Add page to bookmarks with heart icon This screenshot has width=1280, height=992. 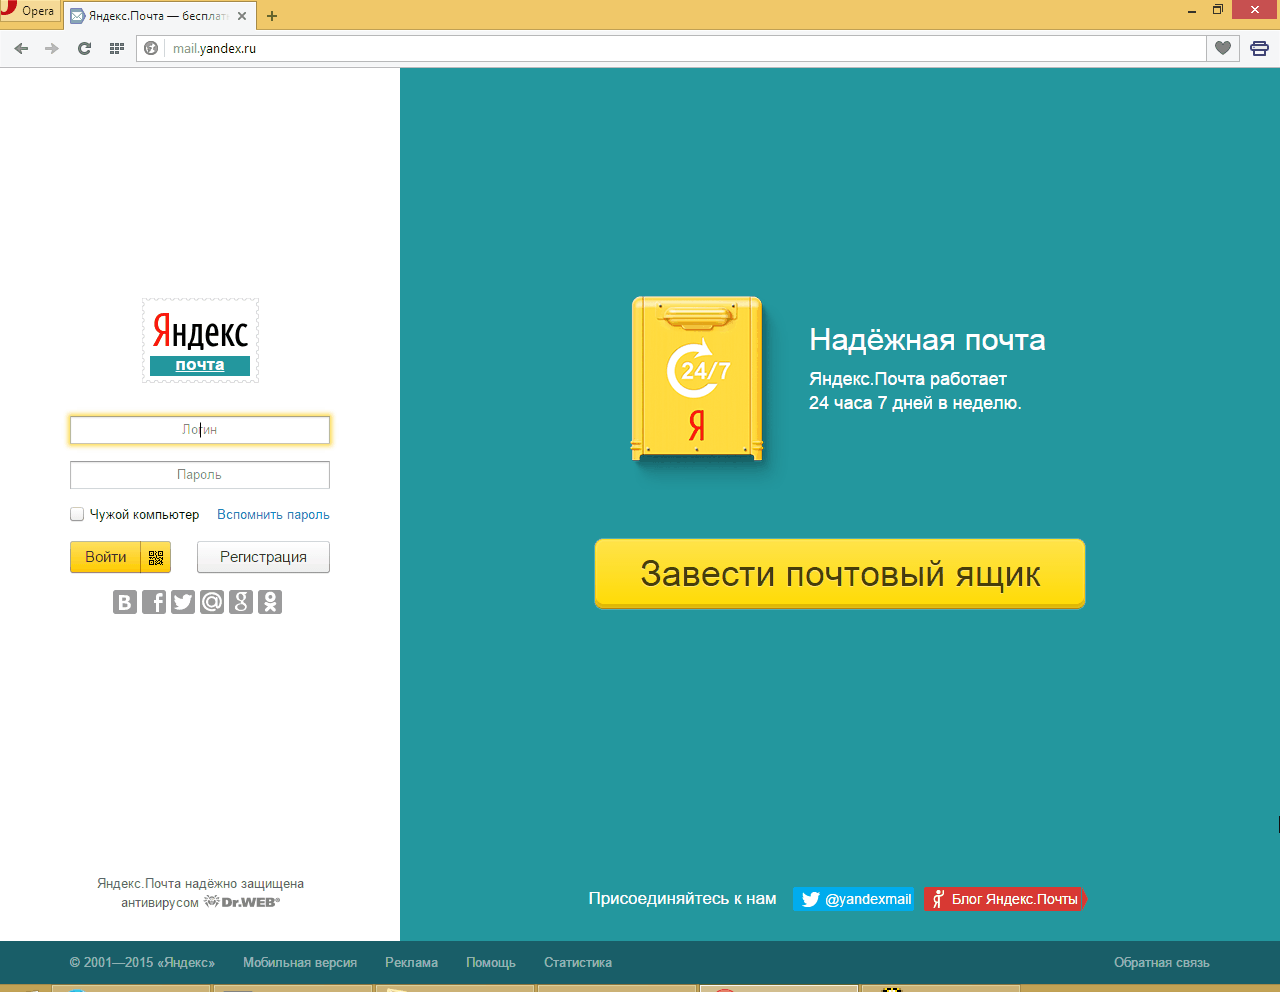coord(1222,48)
